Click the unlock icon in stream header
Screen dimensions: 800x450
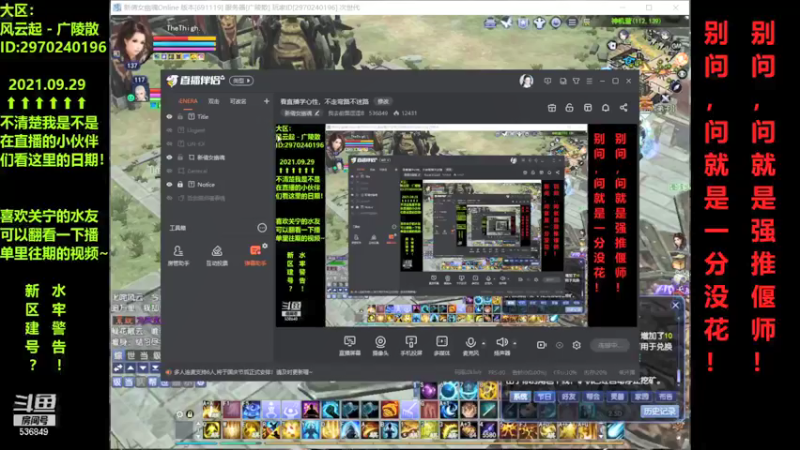(569, 108)
